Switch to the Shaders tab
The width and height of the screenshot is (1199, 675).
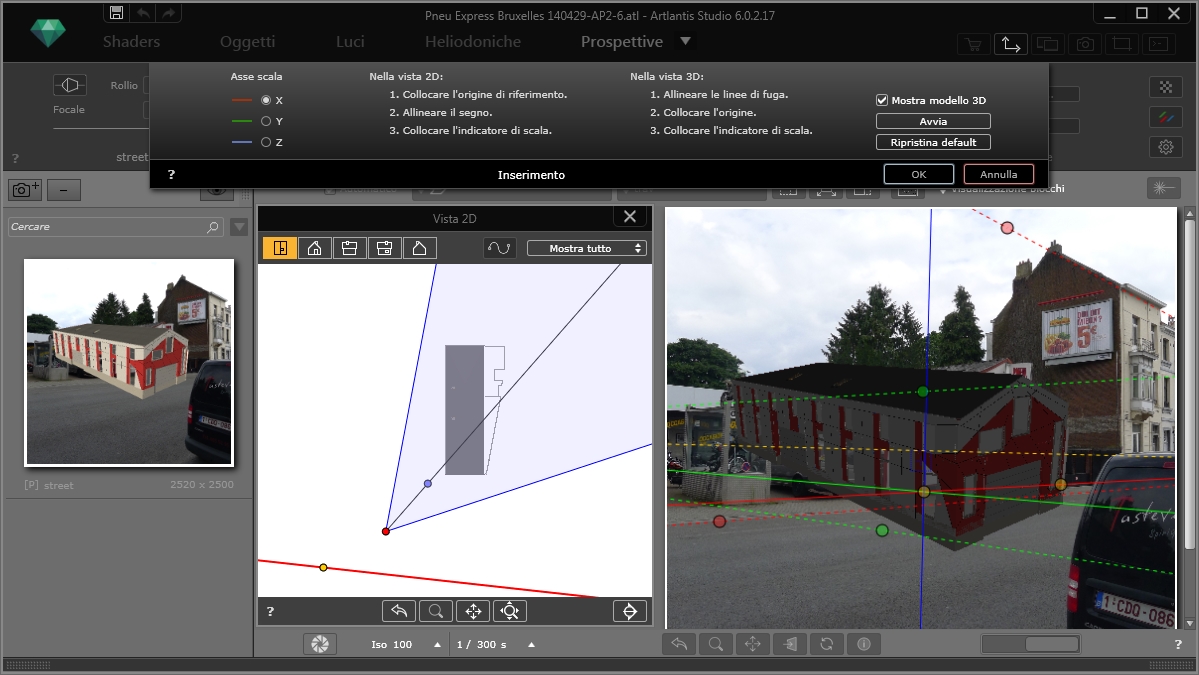click(132, 41)
